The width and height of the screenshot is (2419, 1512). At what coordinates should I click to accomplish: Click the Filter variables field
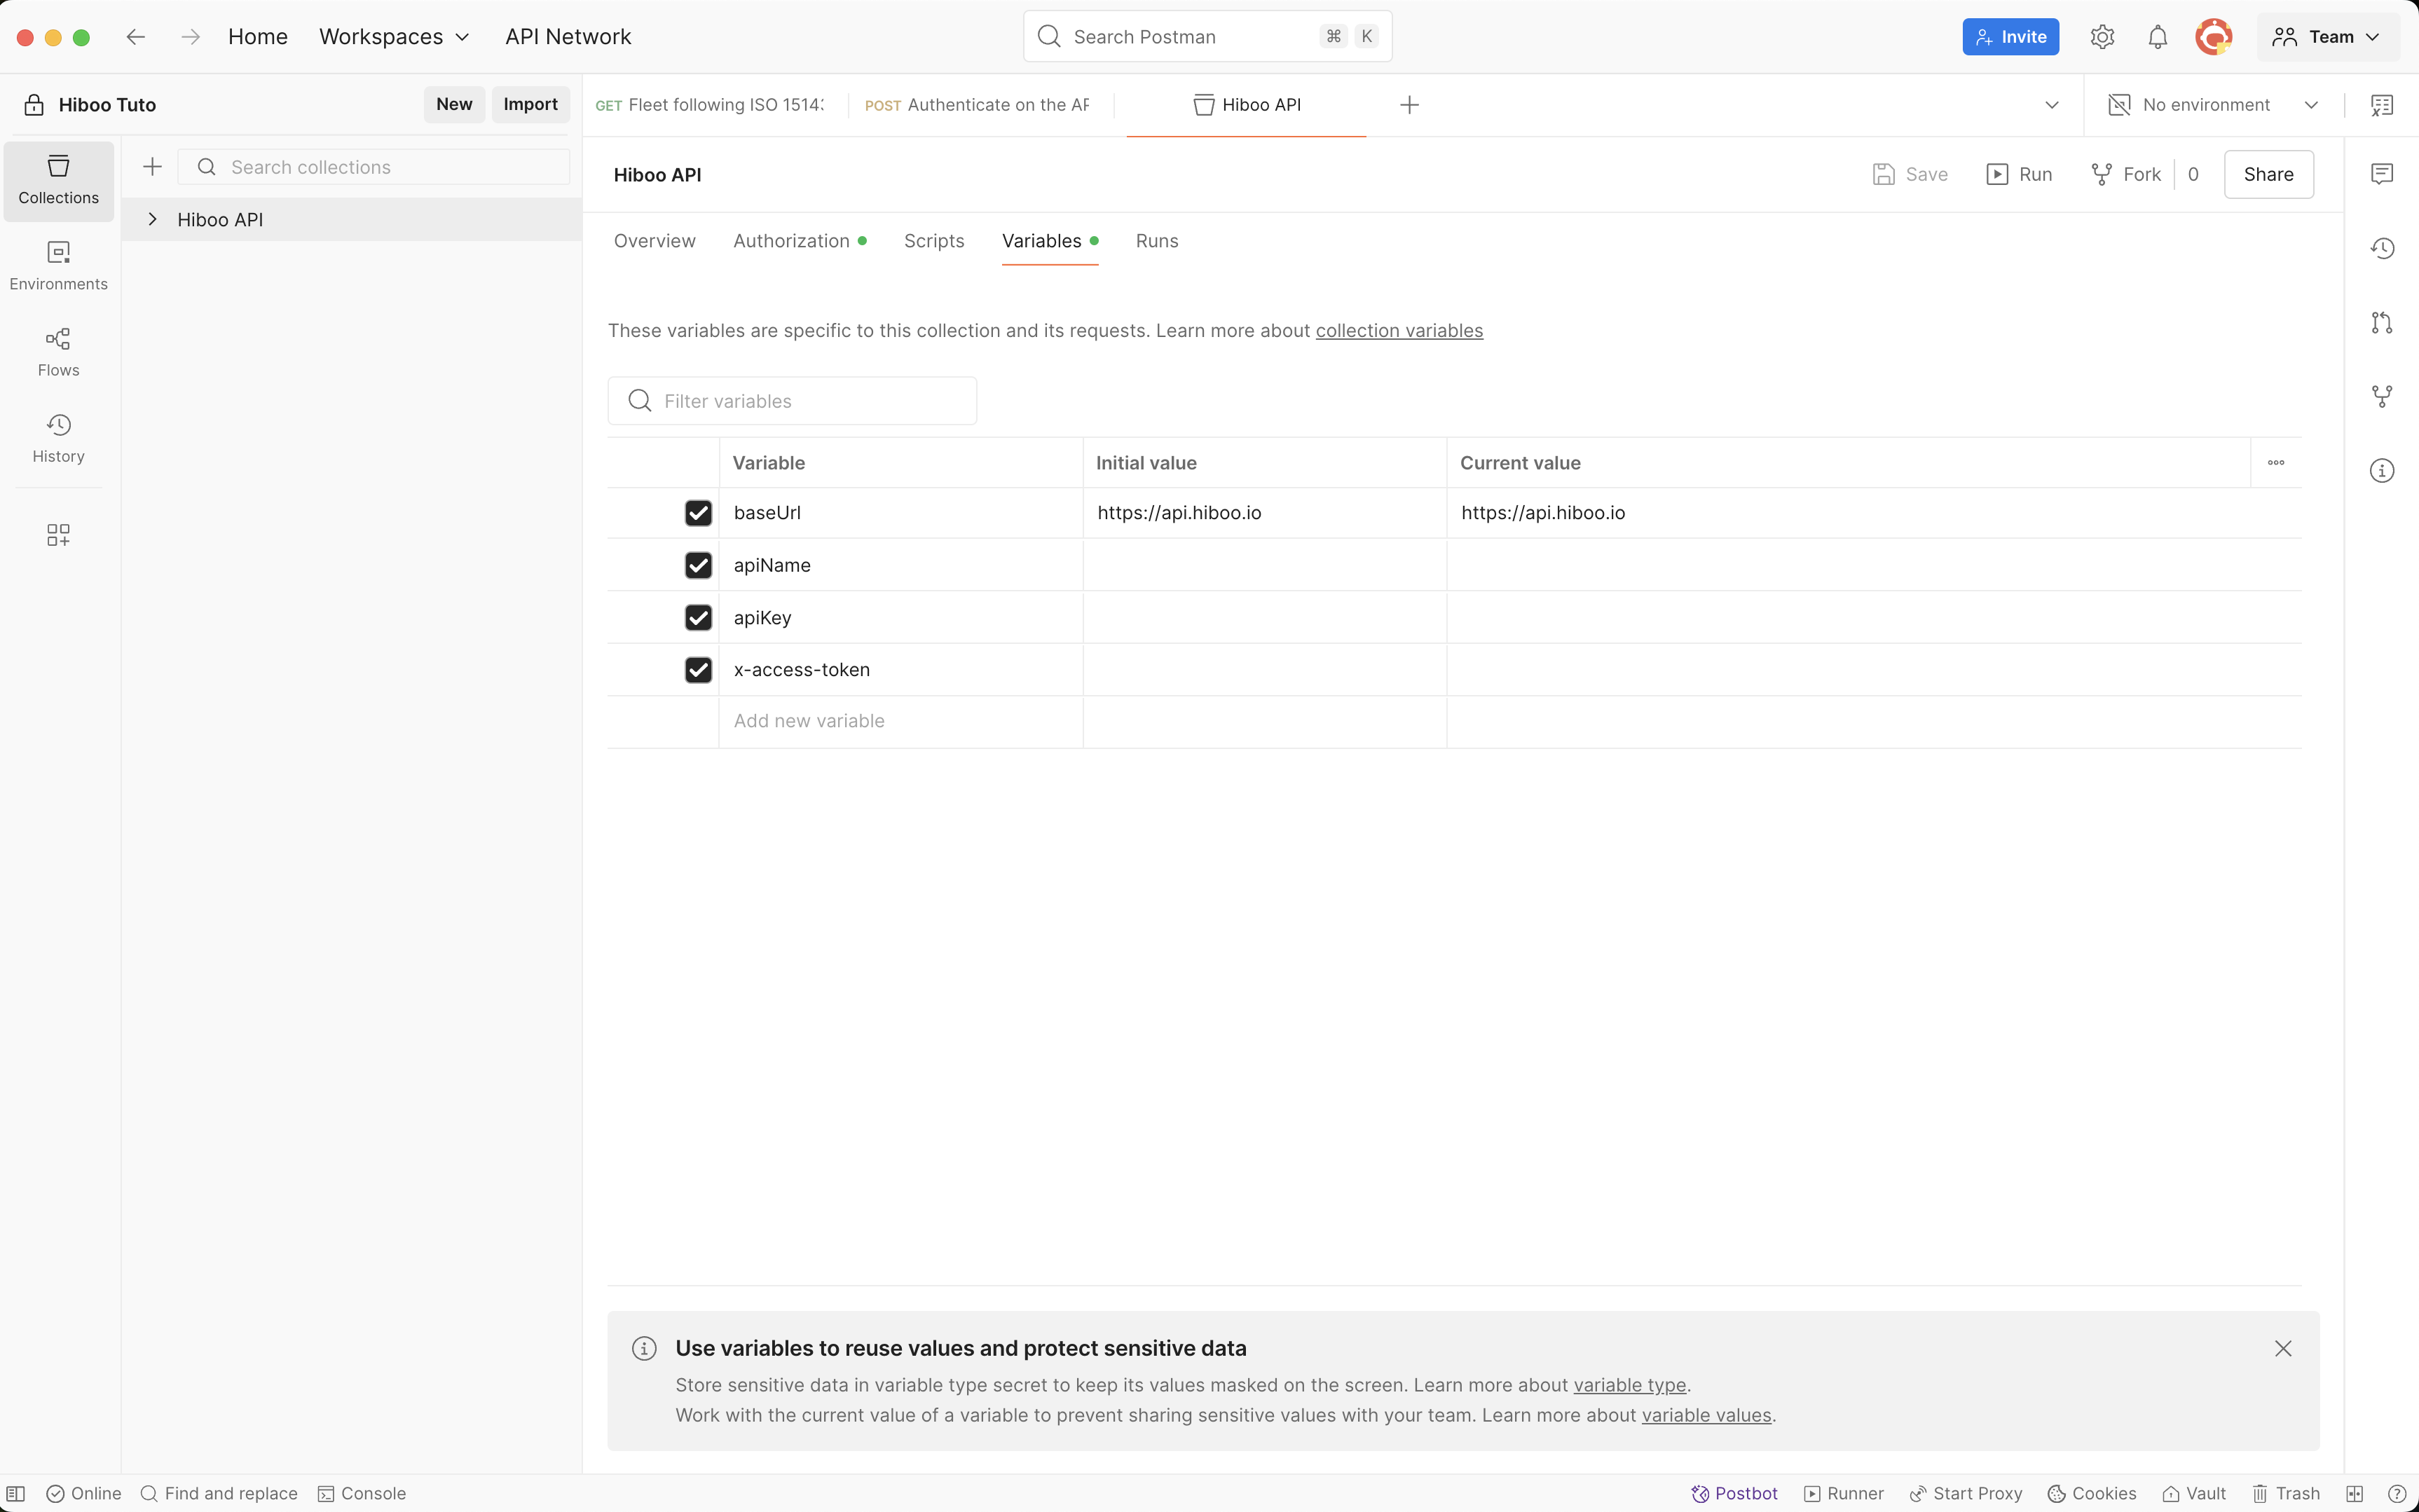click(792, 401)
